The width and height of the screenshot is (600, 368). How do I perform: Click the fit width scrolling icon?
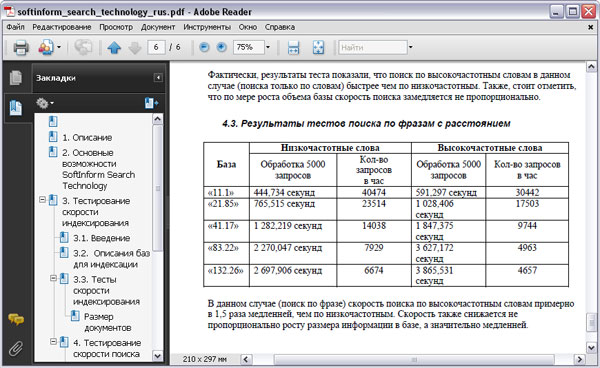point(293,47)
